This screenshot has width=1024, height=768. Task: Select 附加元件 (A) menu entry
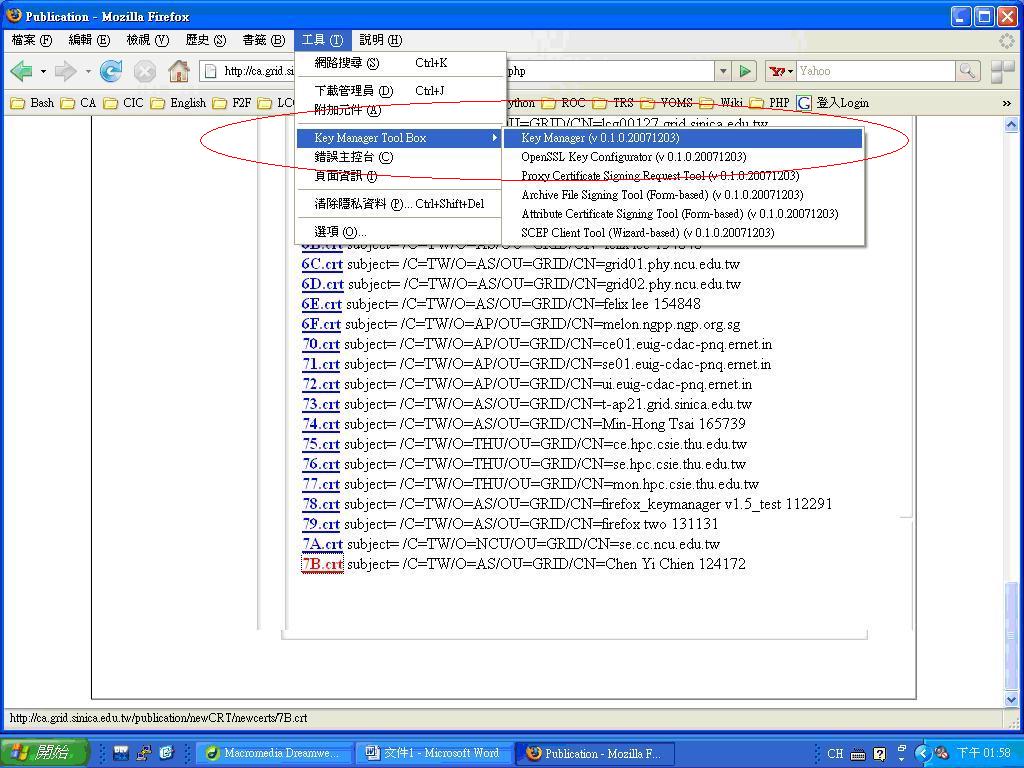pos(400,110)
